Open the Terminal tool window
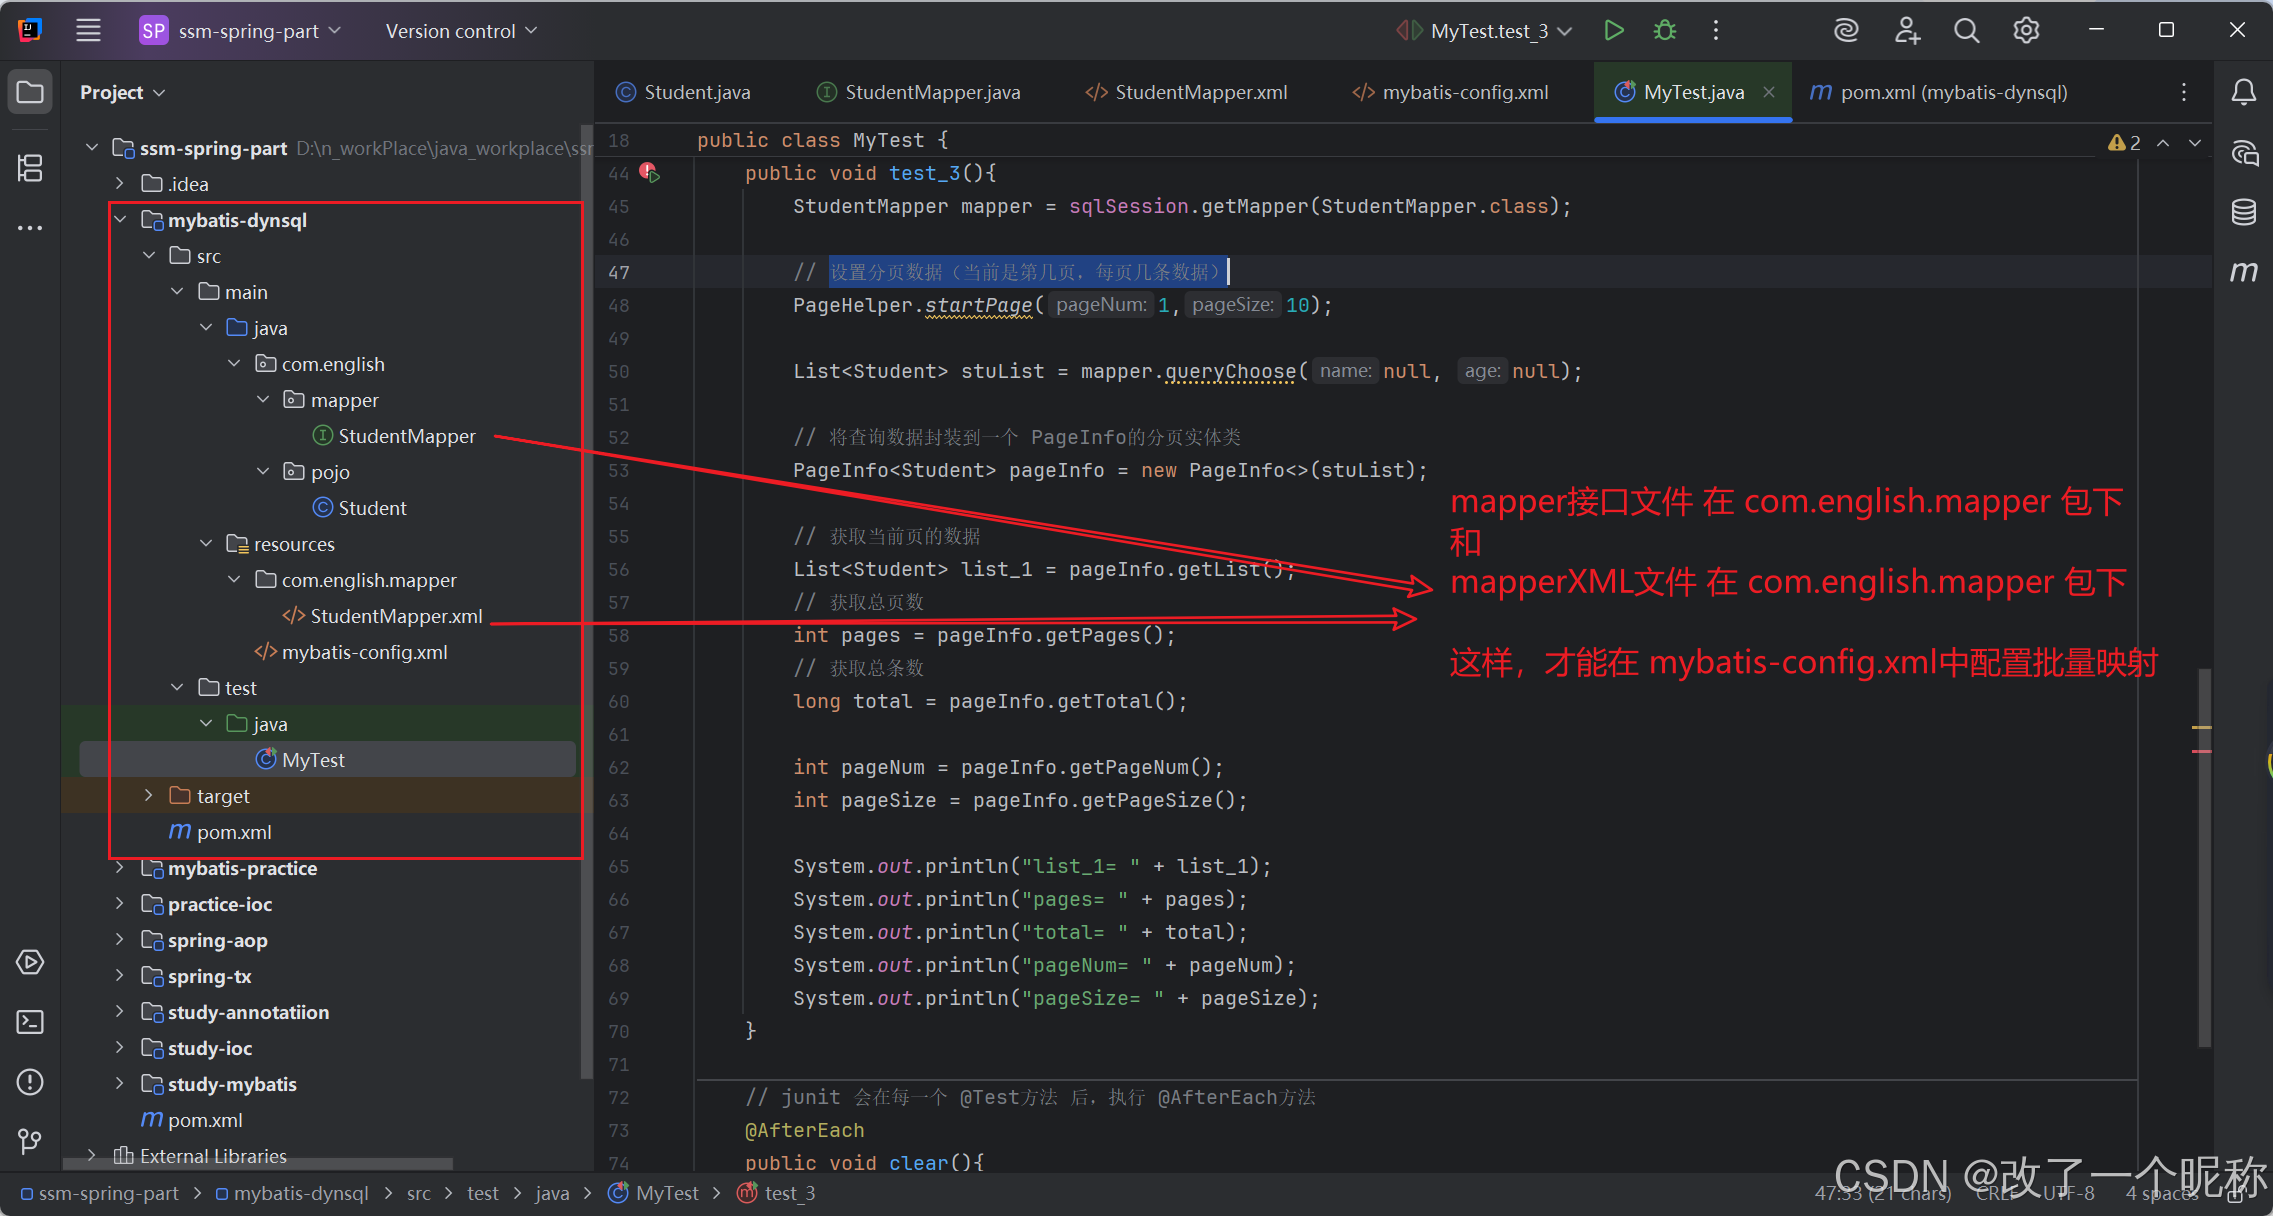The height and width of the screenshot is (1216, 2273). point(30,1022)
